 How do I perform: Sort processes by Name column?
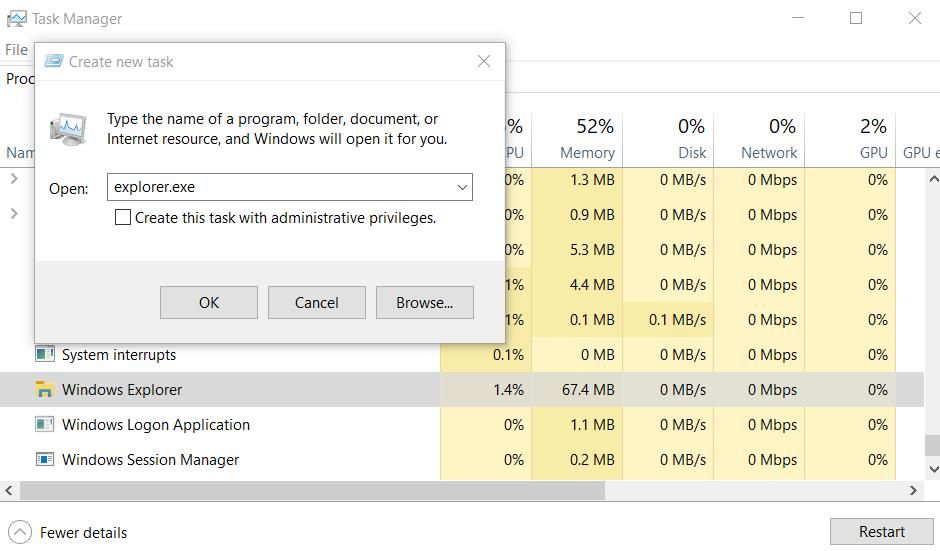tap(20, 153)
